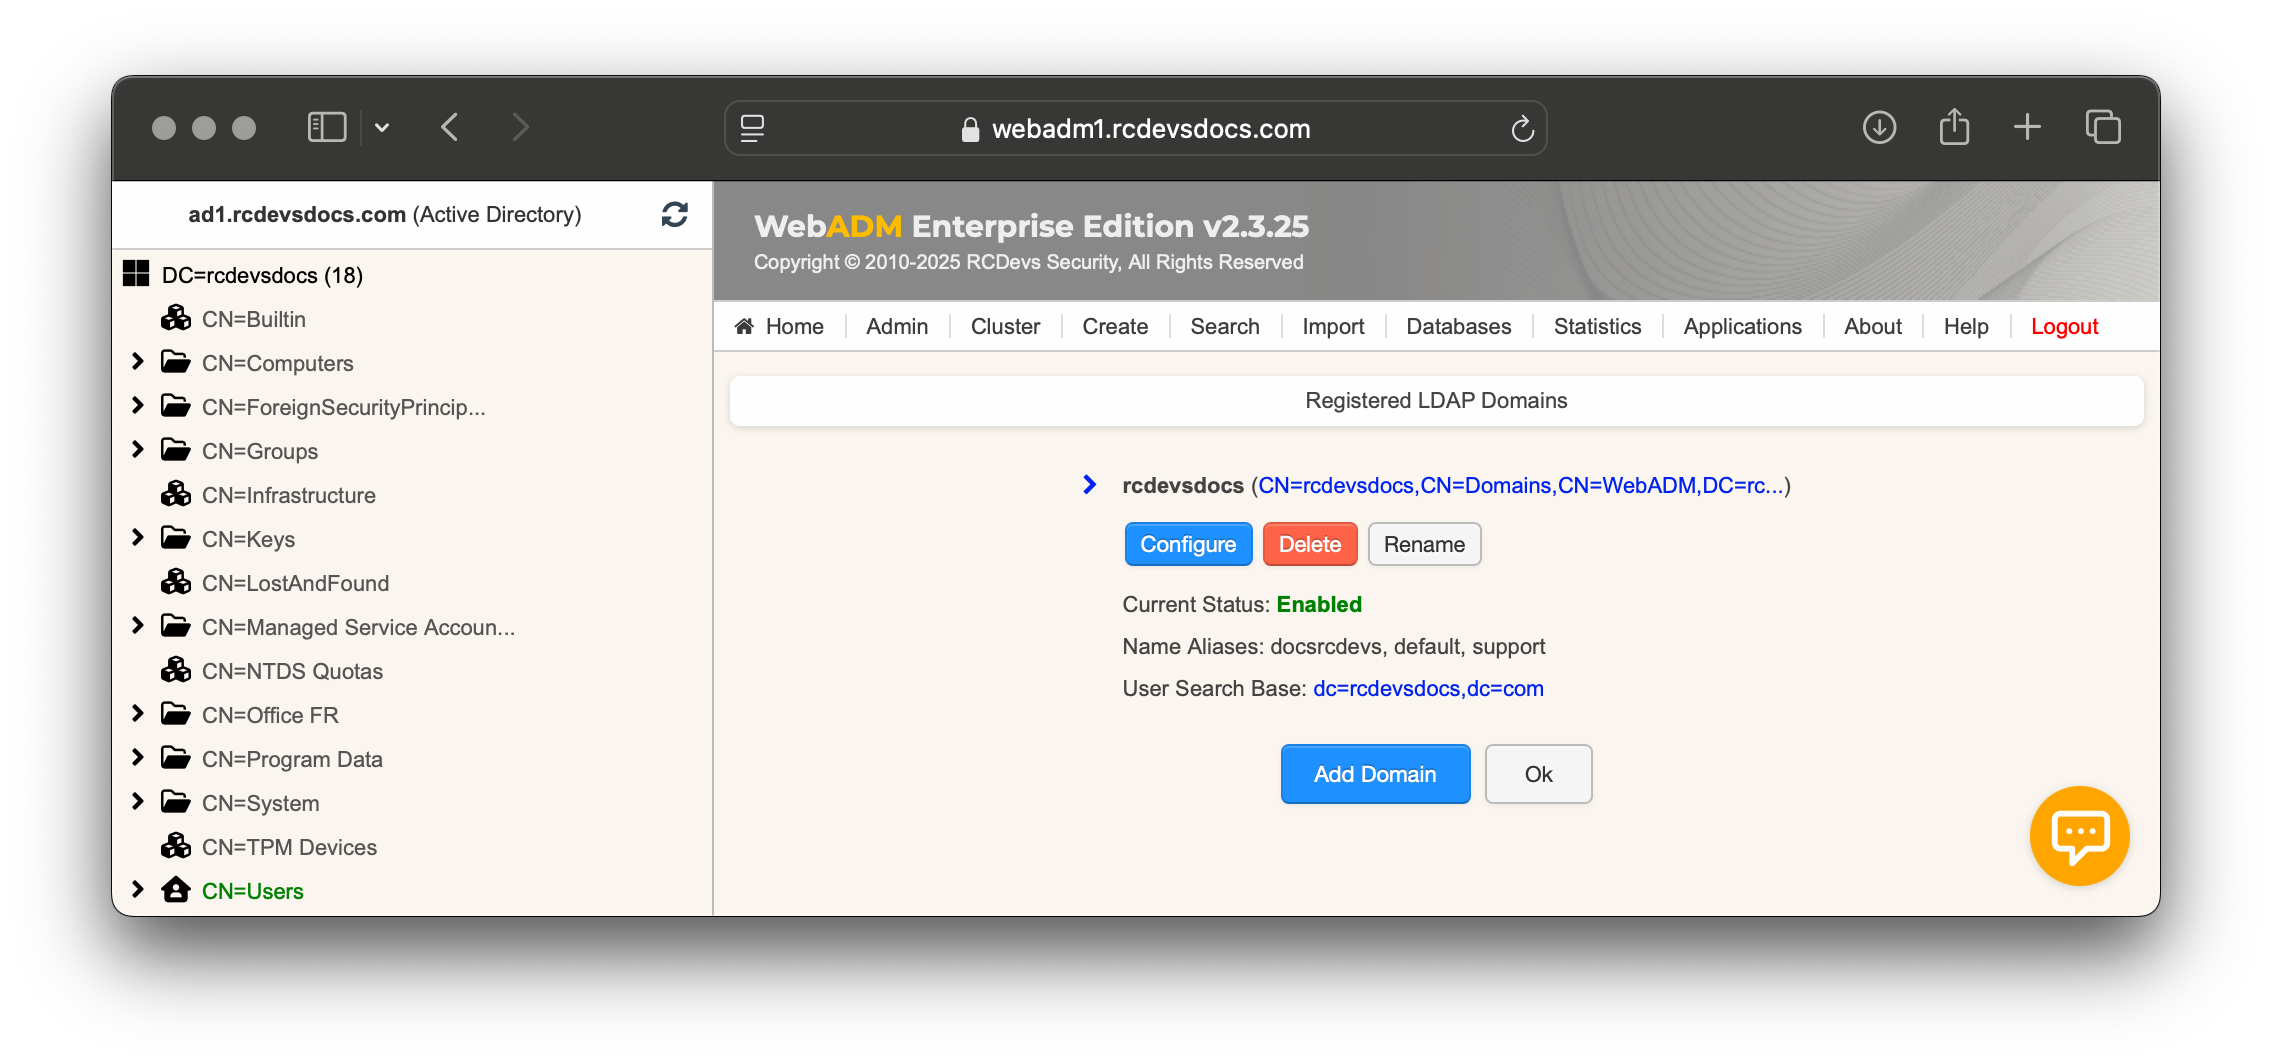Show the tab overview icon
This screenshot has height=1064, width=2272.
pyautogui.click(x=2103, y=128)
